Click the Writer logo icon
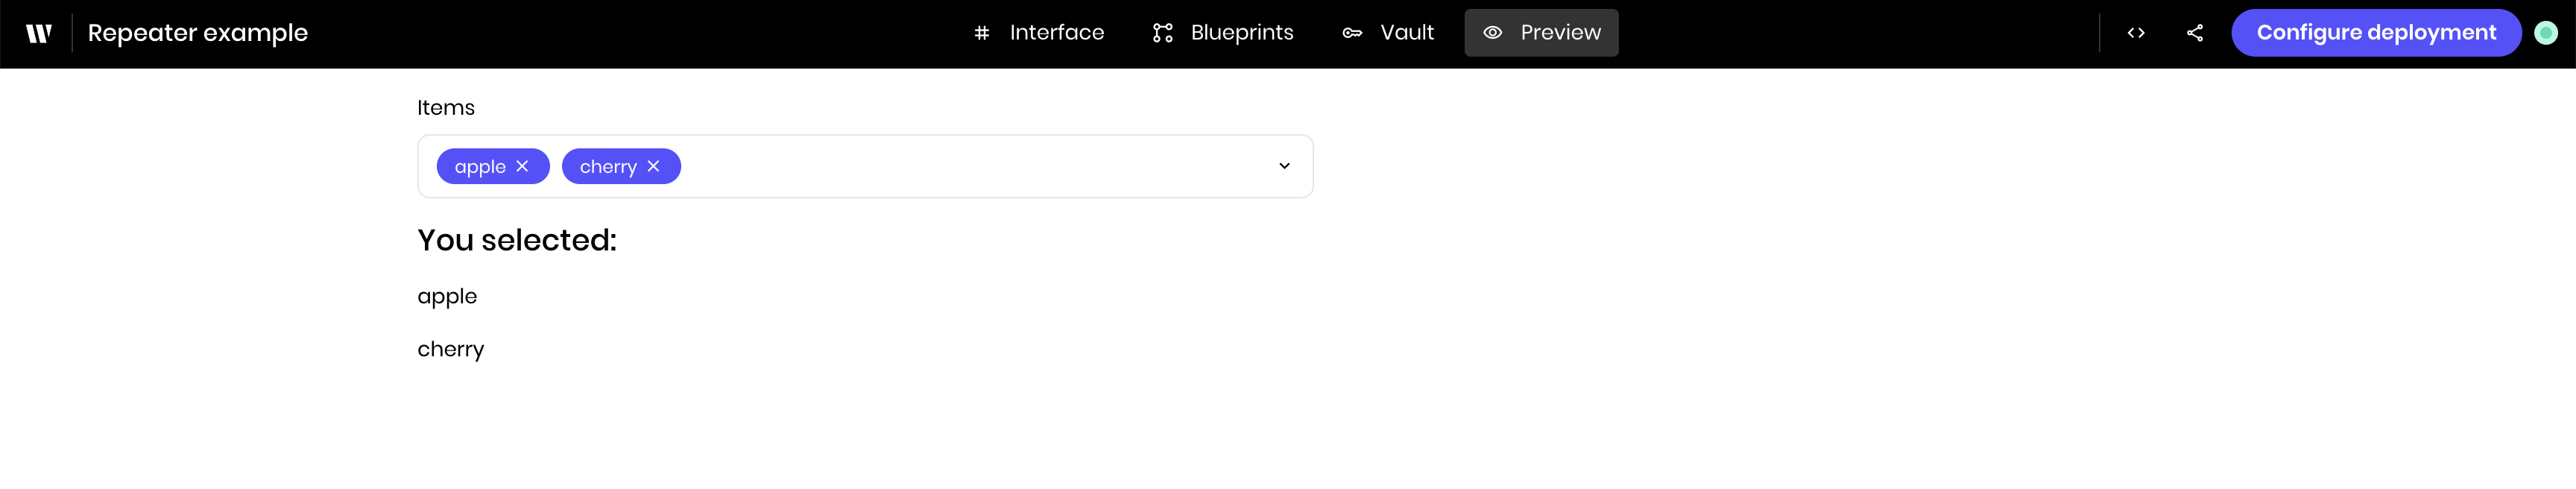Screen dimensions: 2576x489 click(x=39, y=33)
